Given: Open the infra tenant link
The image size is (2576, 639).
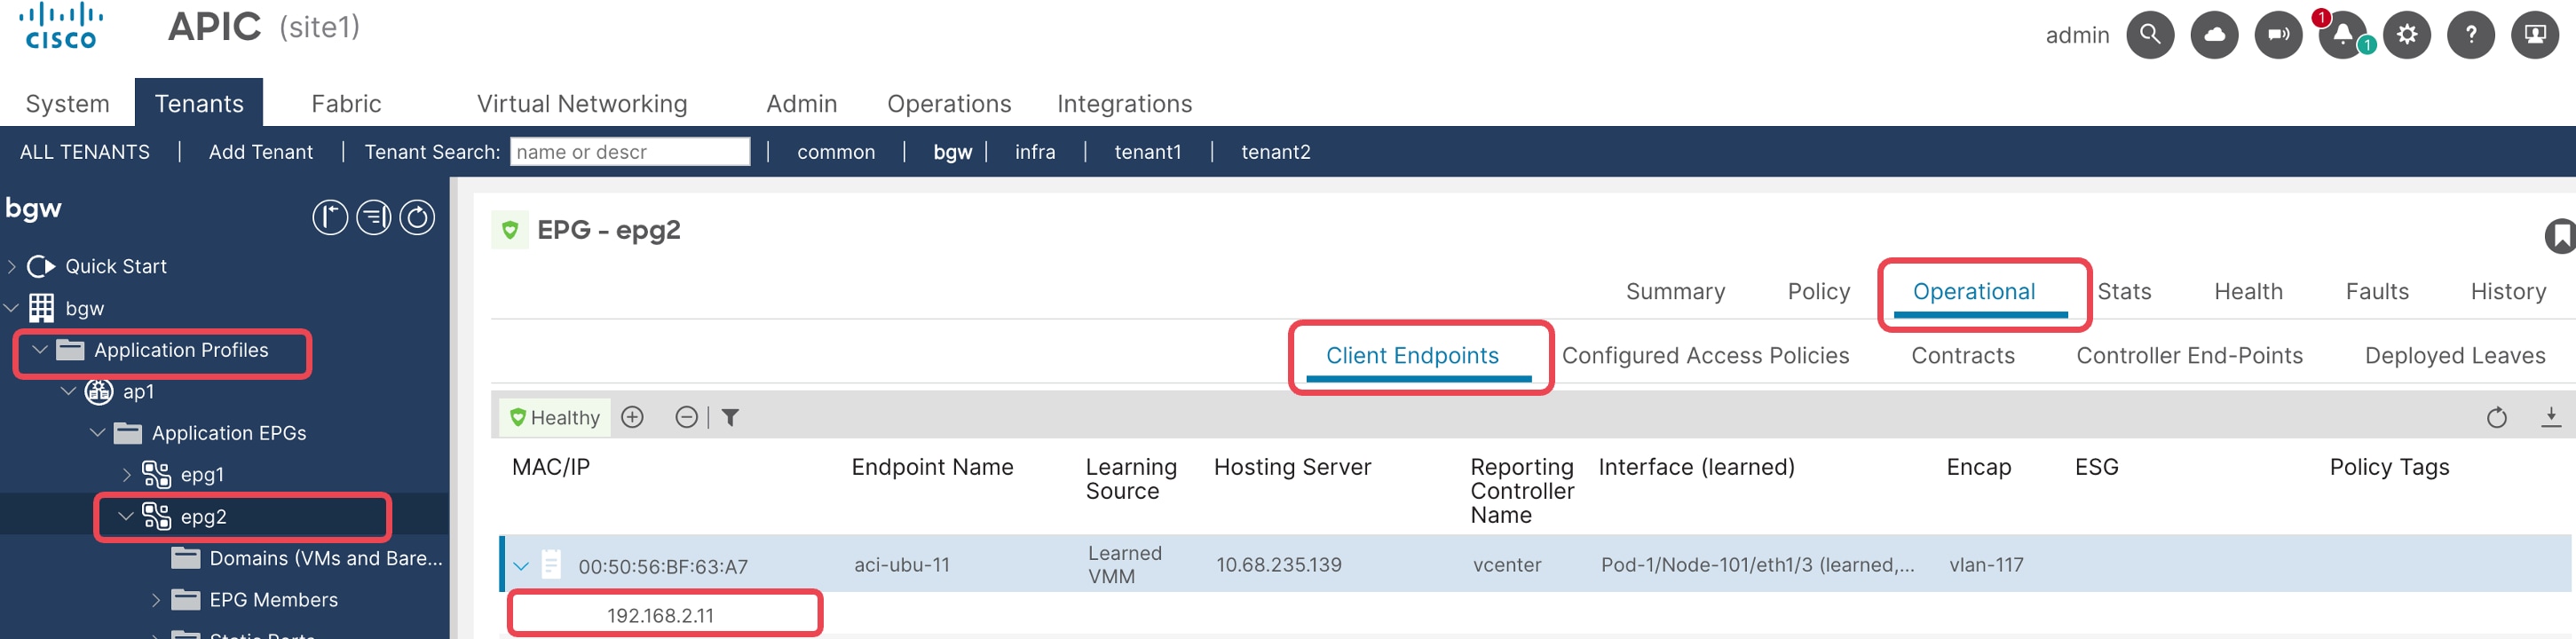Looking at the screenshot, I should 1035,152.
